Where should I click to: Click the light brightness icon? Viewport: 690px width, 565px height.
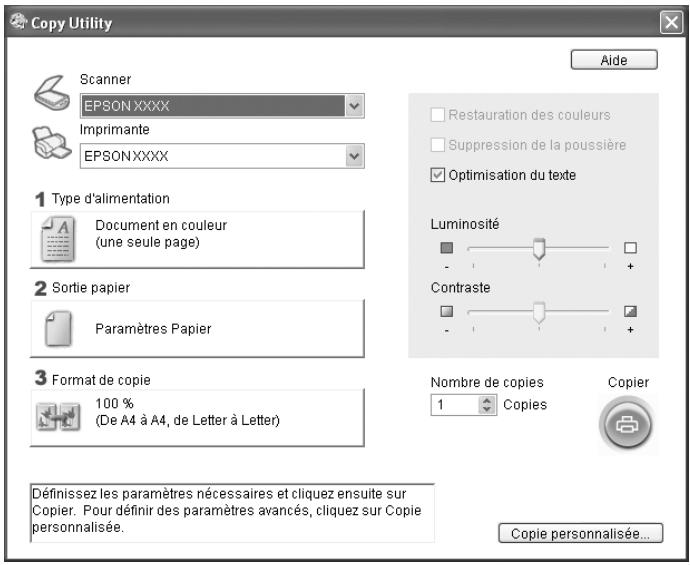pos(630,248)
